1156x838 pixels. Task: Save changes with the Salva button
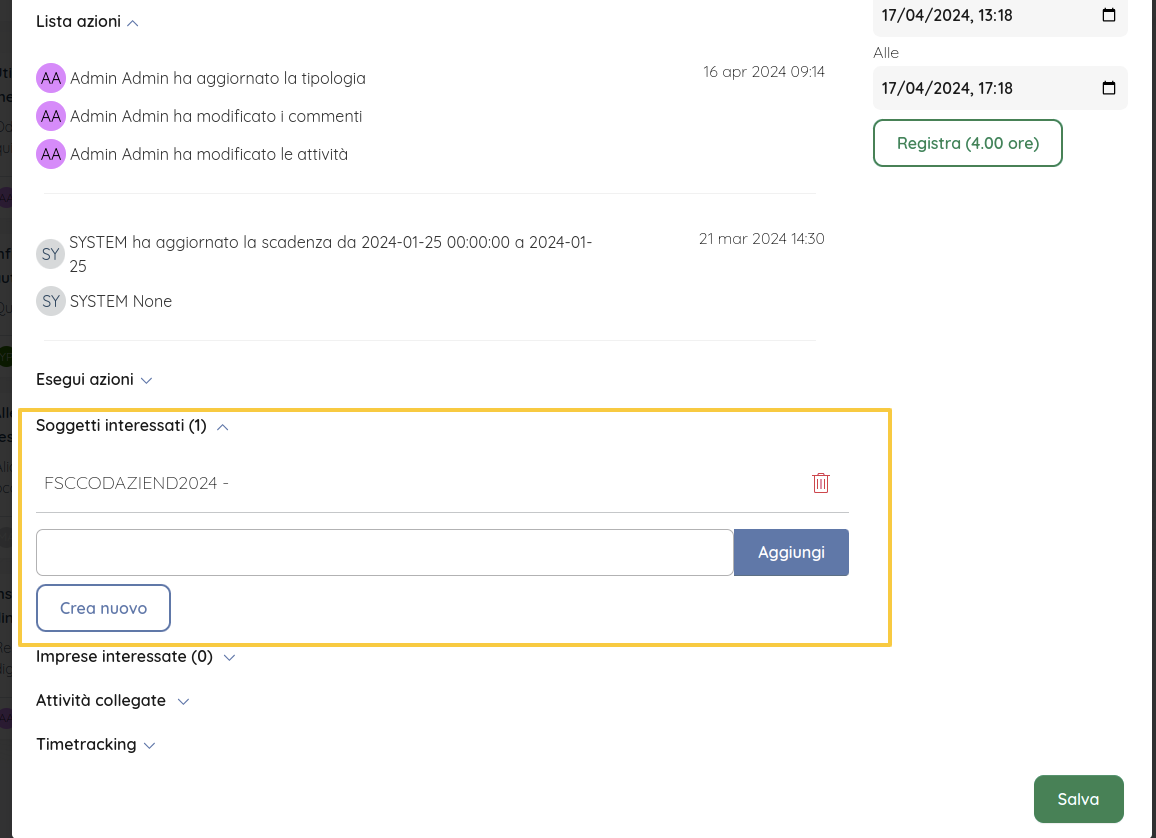tap(1078, 799)
